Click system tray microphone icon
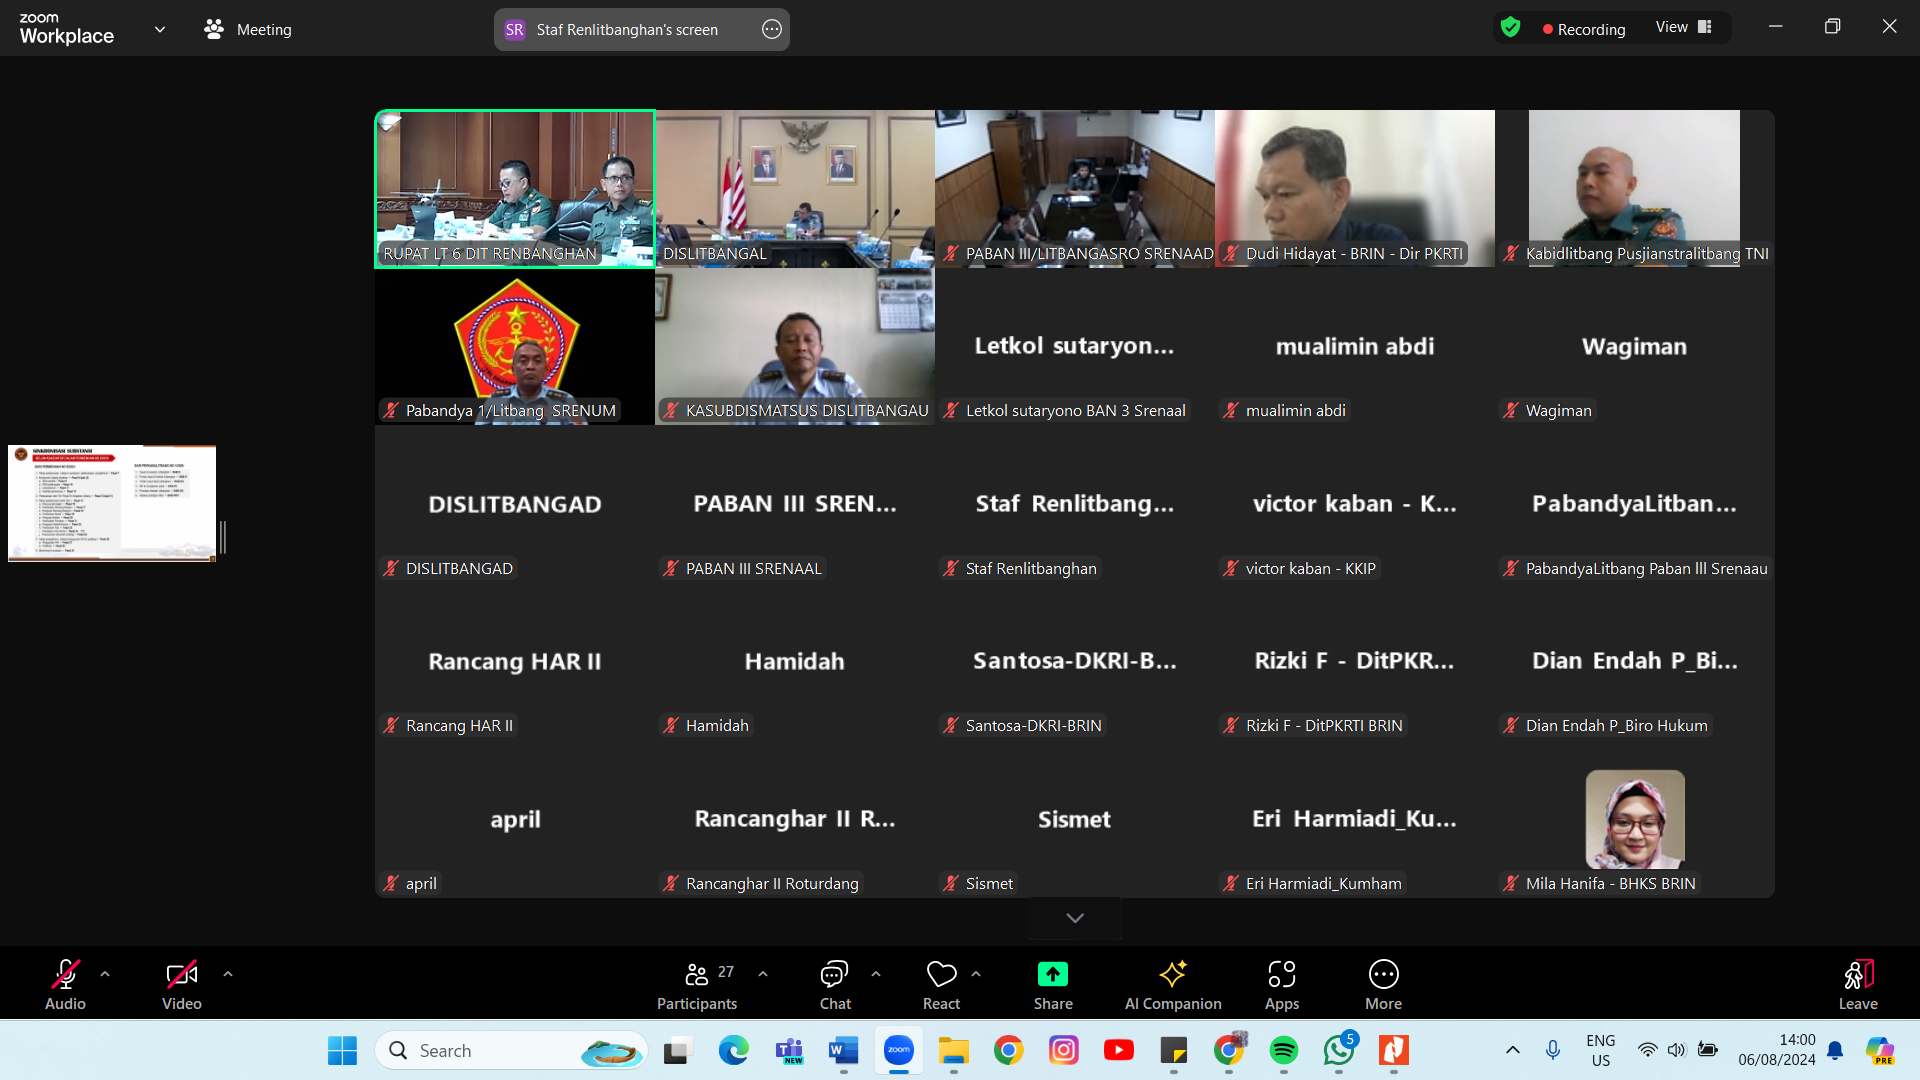 point(1552,1050)
